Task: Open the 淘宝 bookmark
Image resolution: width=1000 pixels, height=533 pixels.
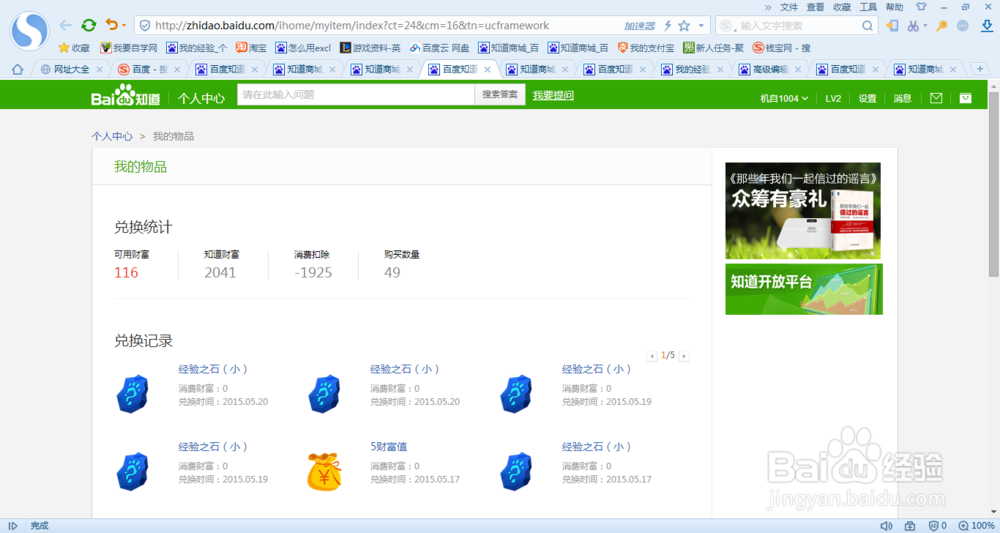Action: [251, 48]
